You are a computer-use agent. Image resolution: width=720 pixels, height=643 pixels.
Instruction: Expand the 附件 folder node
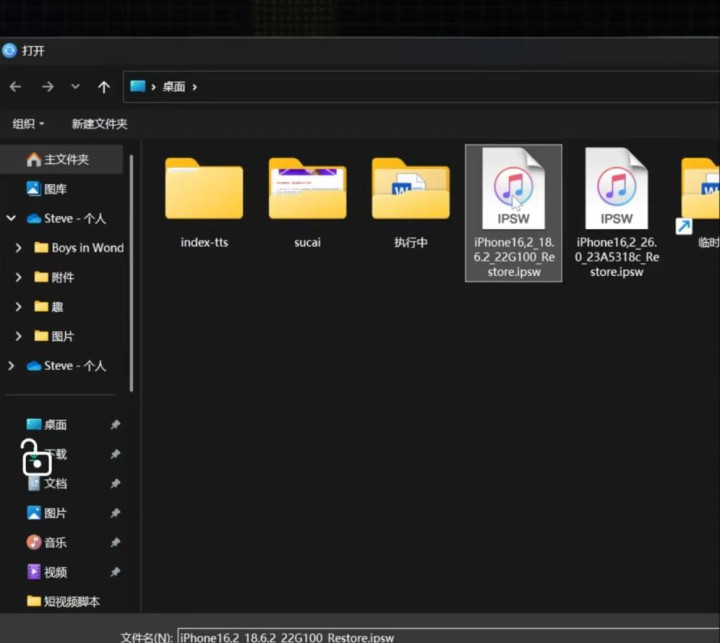(x=19, y=277)
